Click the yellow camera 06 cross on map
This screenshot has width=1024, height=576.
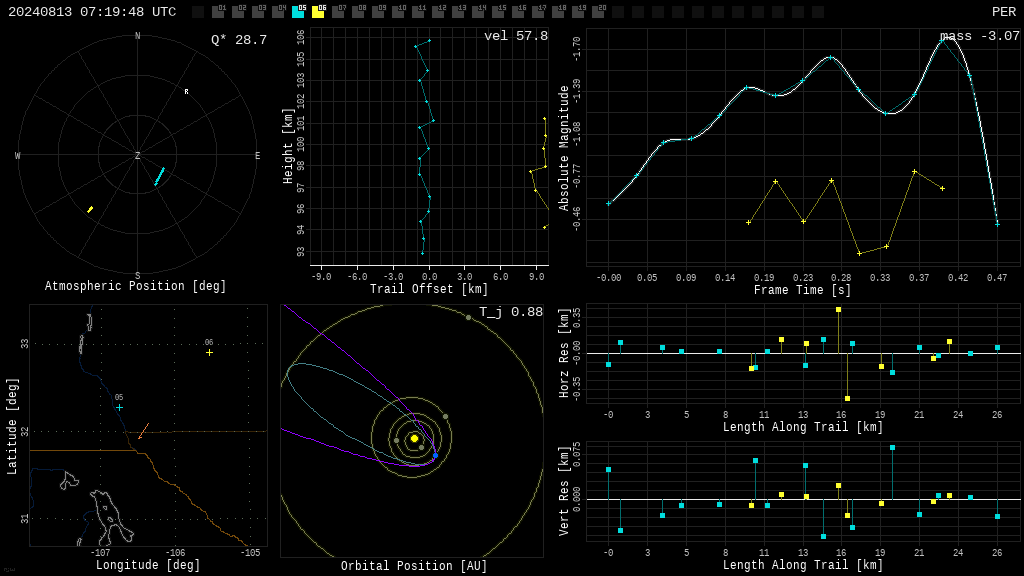(x=209, y=353)
